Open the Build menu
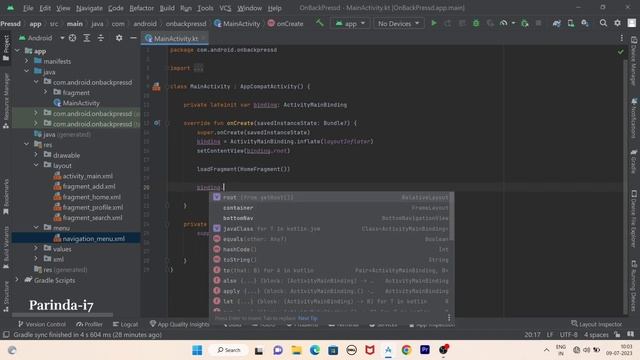This screenshot has width=640, height=360. click(167, 8)
